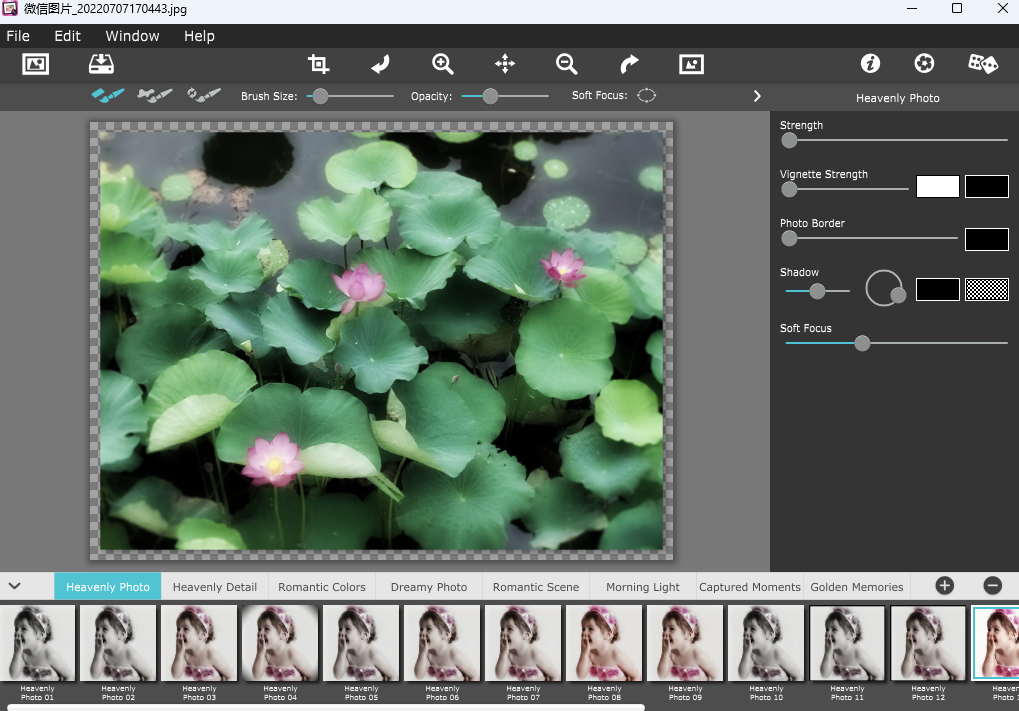Switch to the Romantic Colors tab

coord(322,587)
